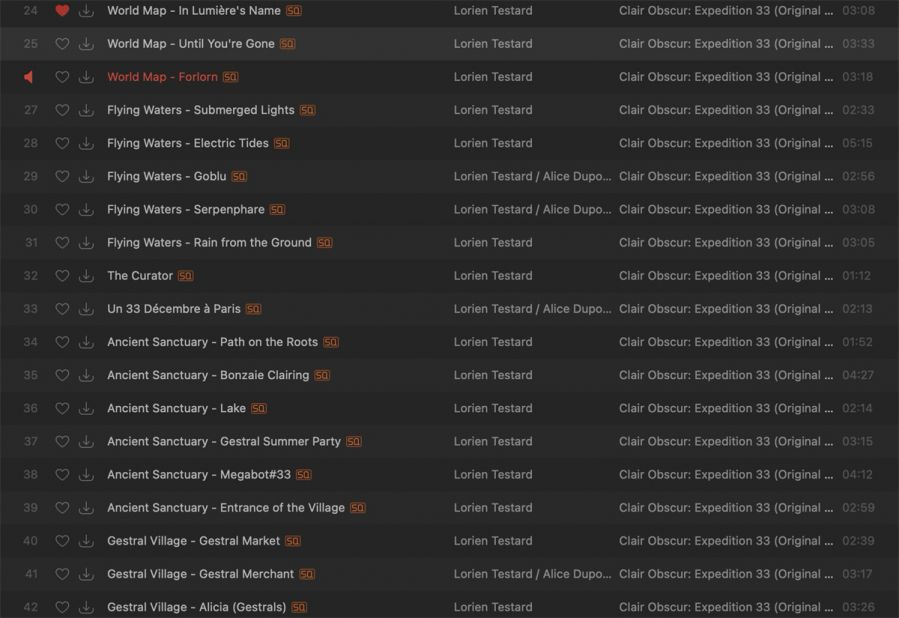Download Ancient Sanctuary - Entrance of the Village

point(86,508)
